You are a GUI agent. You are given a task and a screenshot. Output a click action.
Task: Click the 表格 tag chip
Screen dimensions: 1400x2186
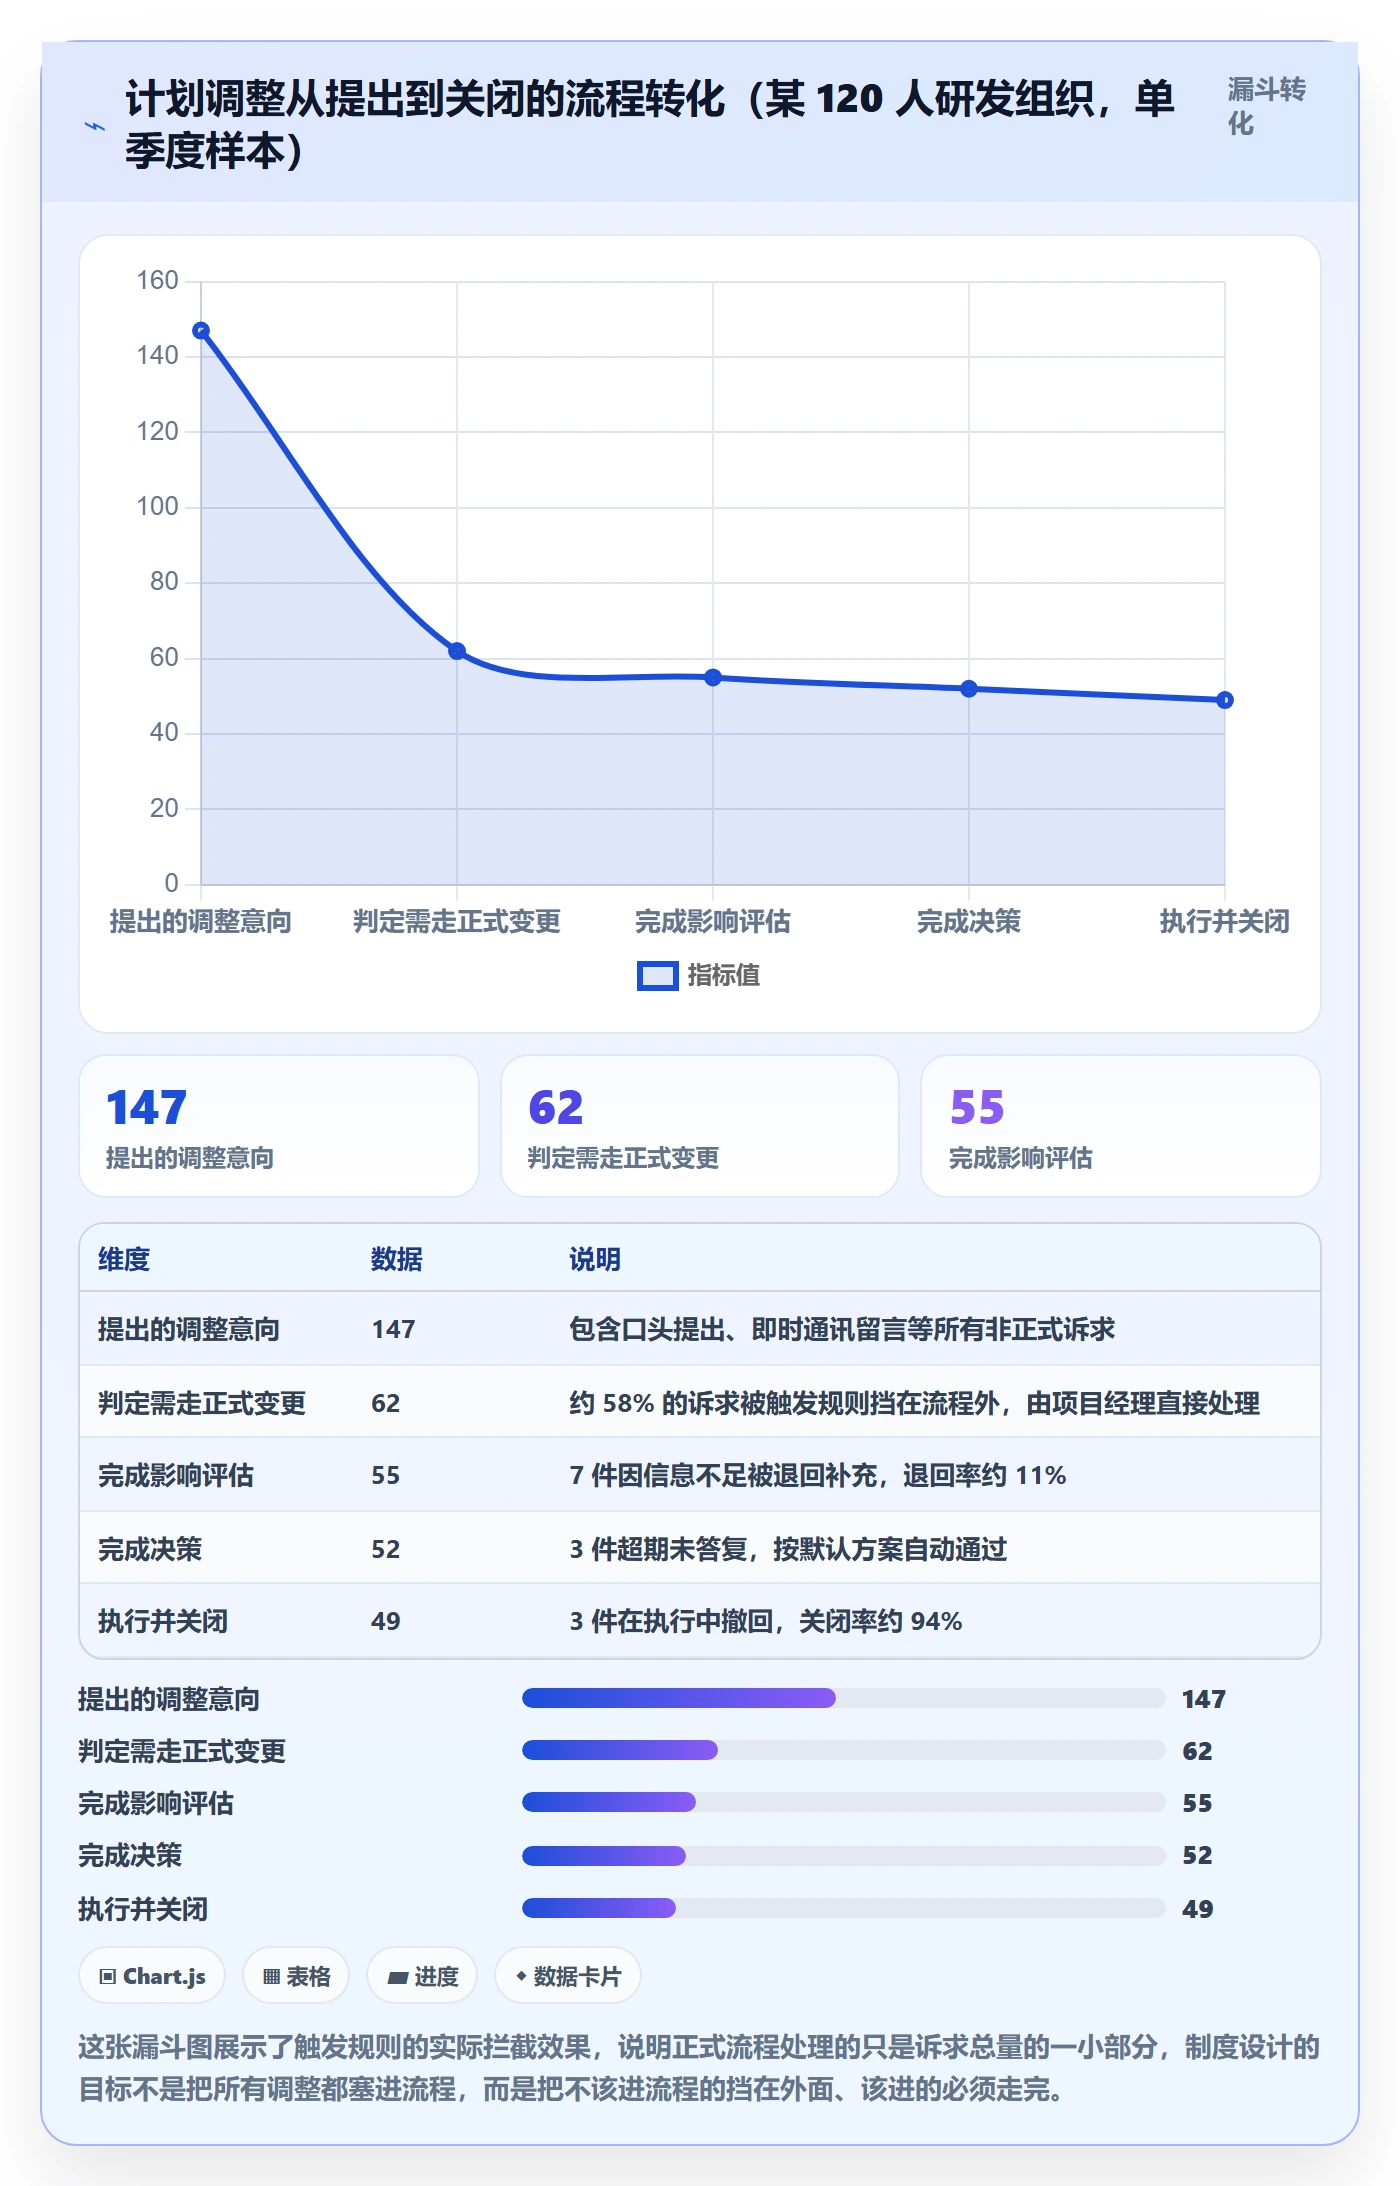coord(296,1976)
